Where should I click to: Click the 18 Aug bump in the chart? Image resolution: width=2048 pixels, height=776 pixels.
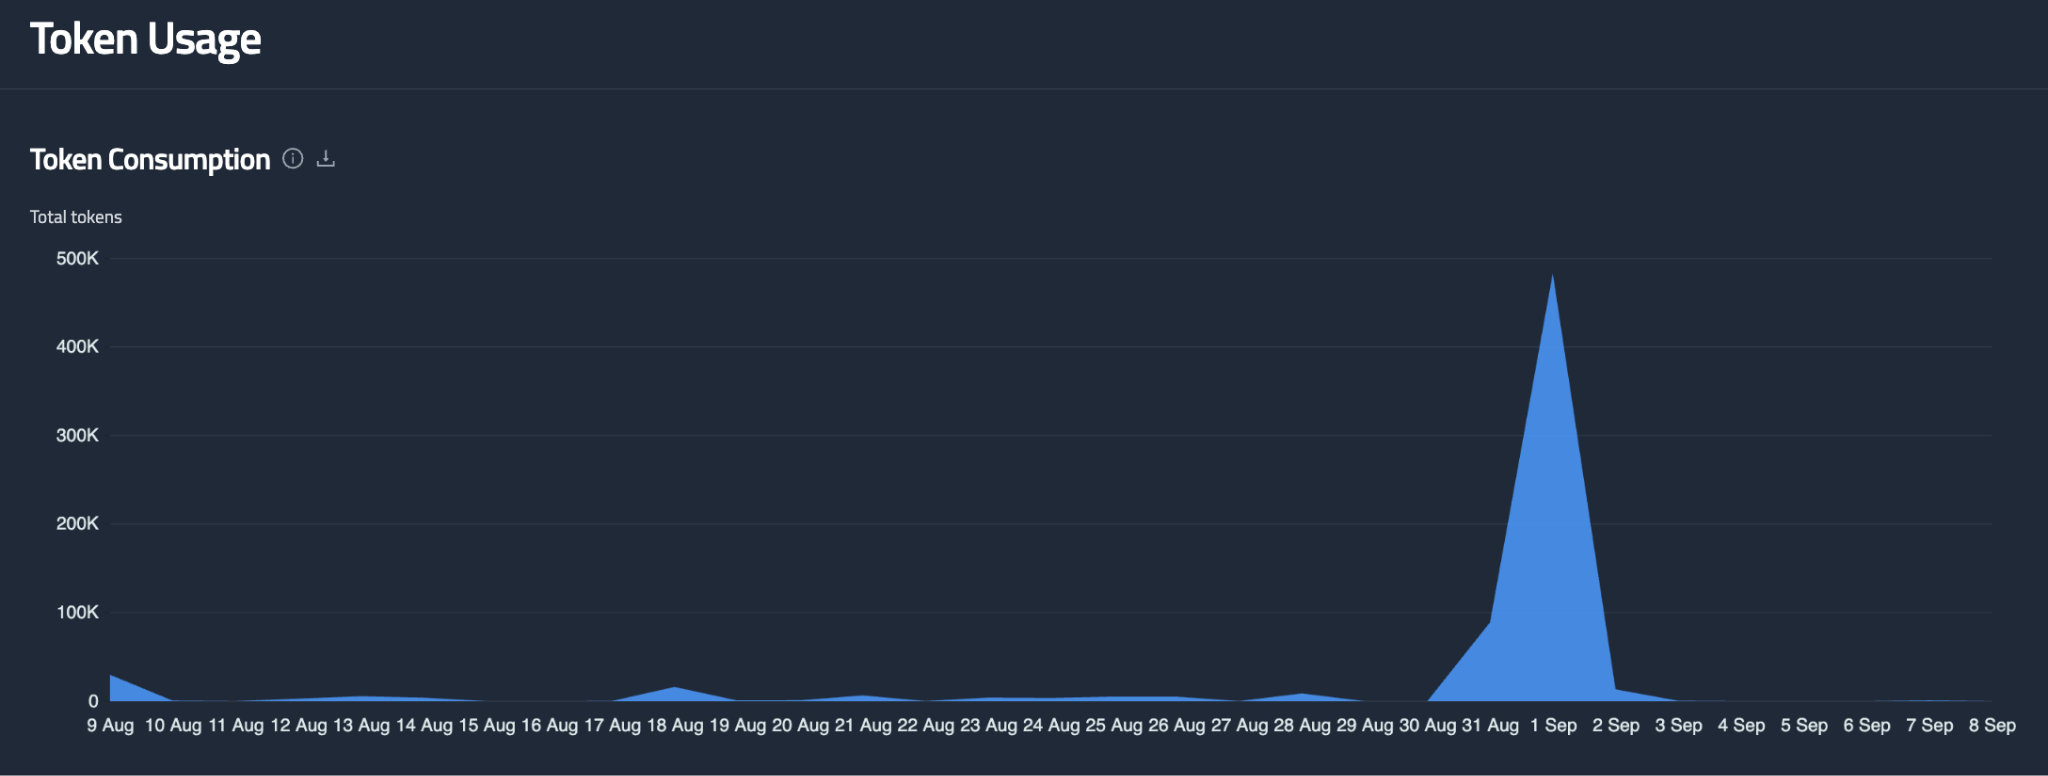coord(676,688)
